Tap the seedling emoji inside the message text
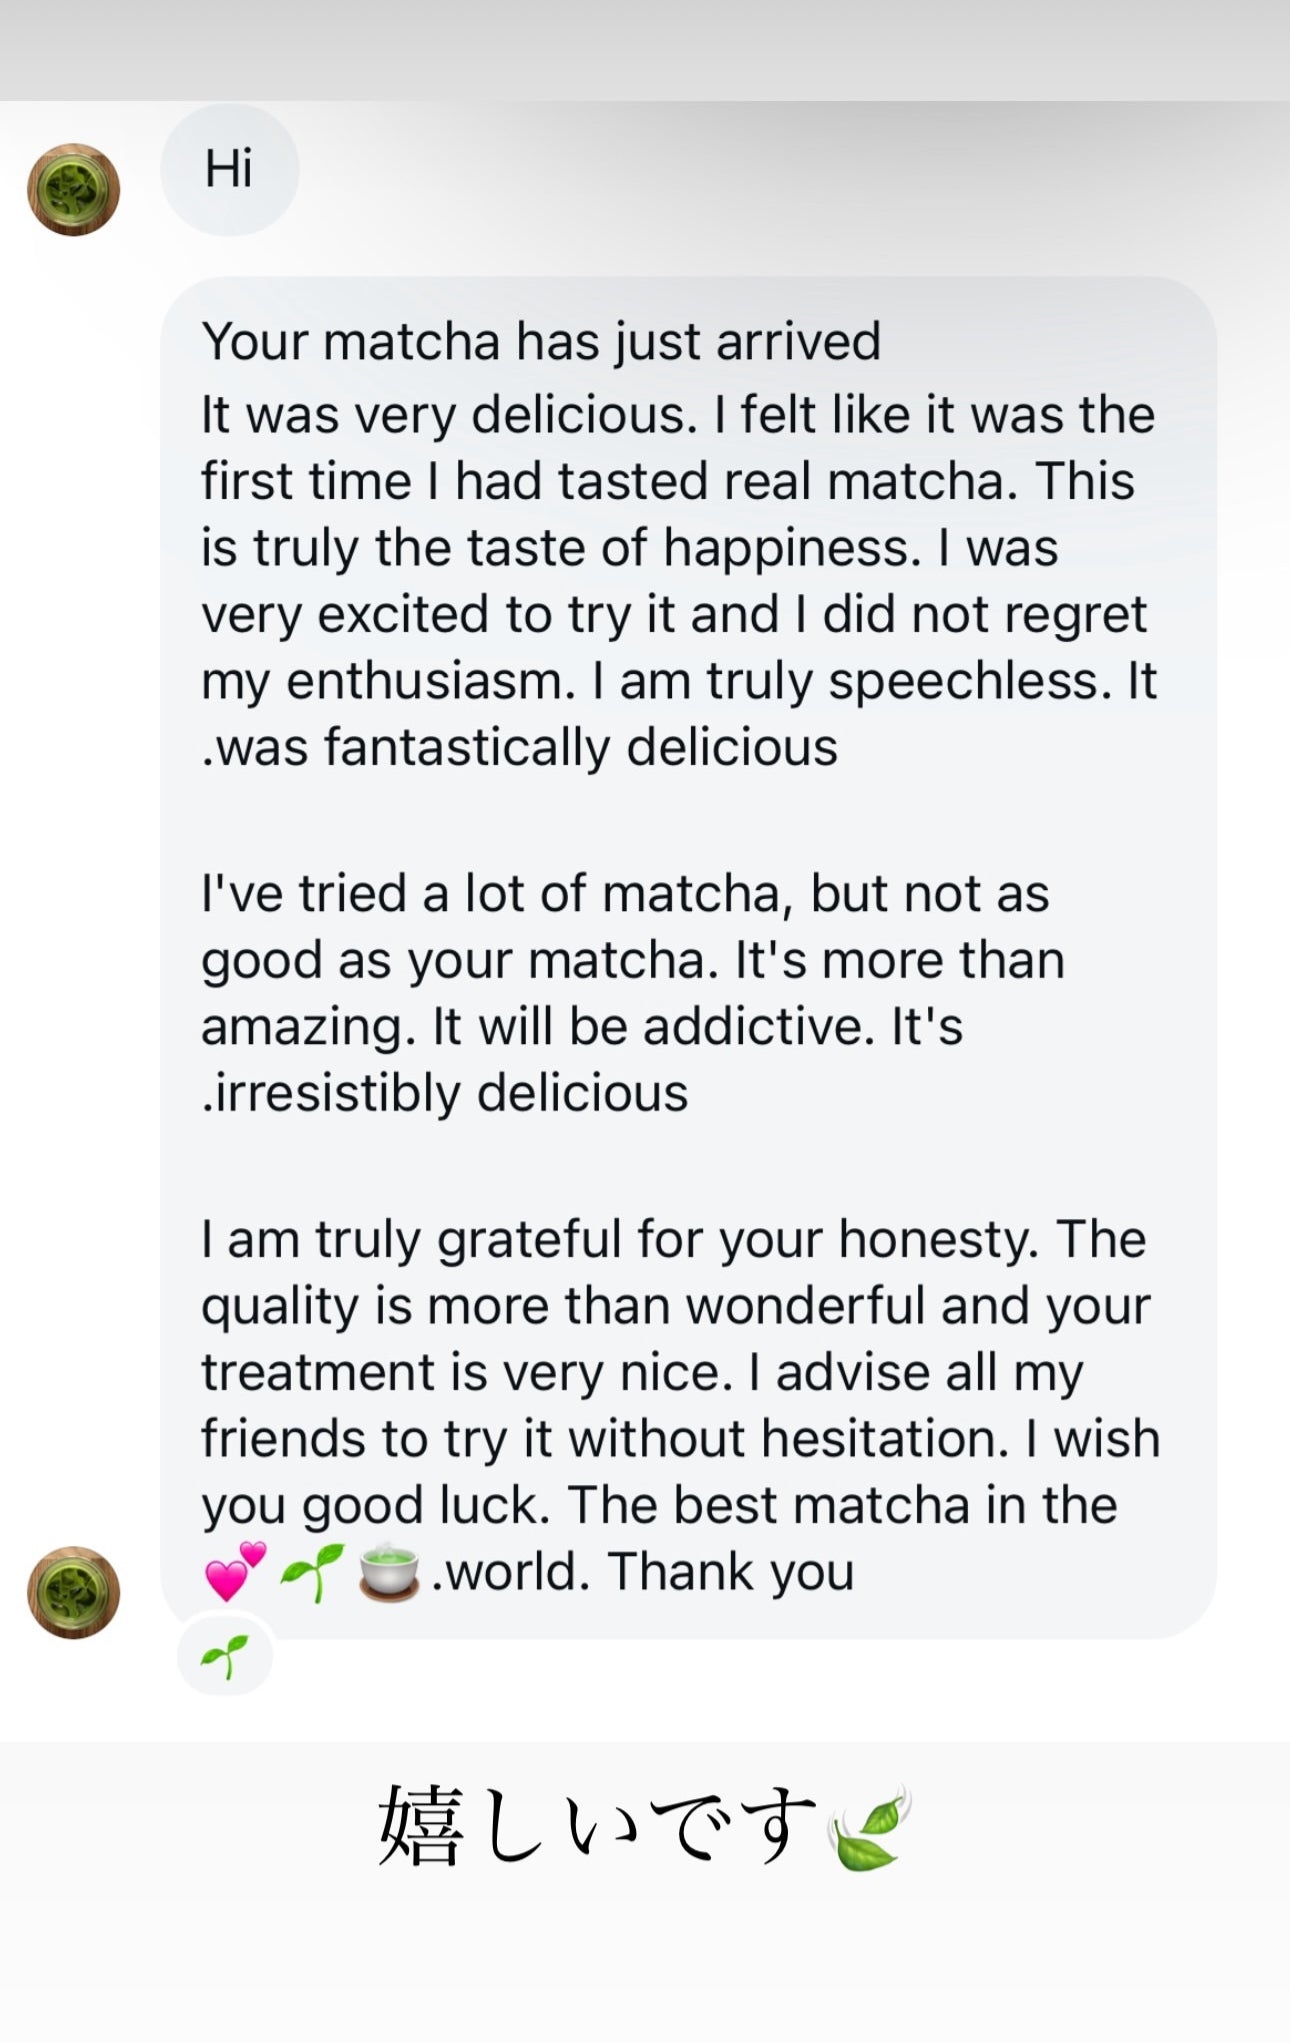 point(312,1572)
